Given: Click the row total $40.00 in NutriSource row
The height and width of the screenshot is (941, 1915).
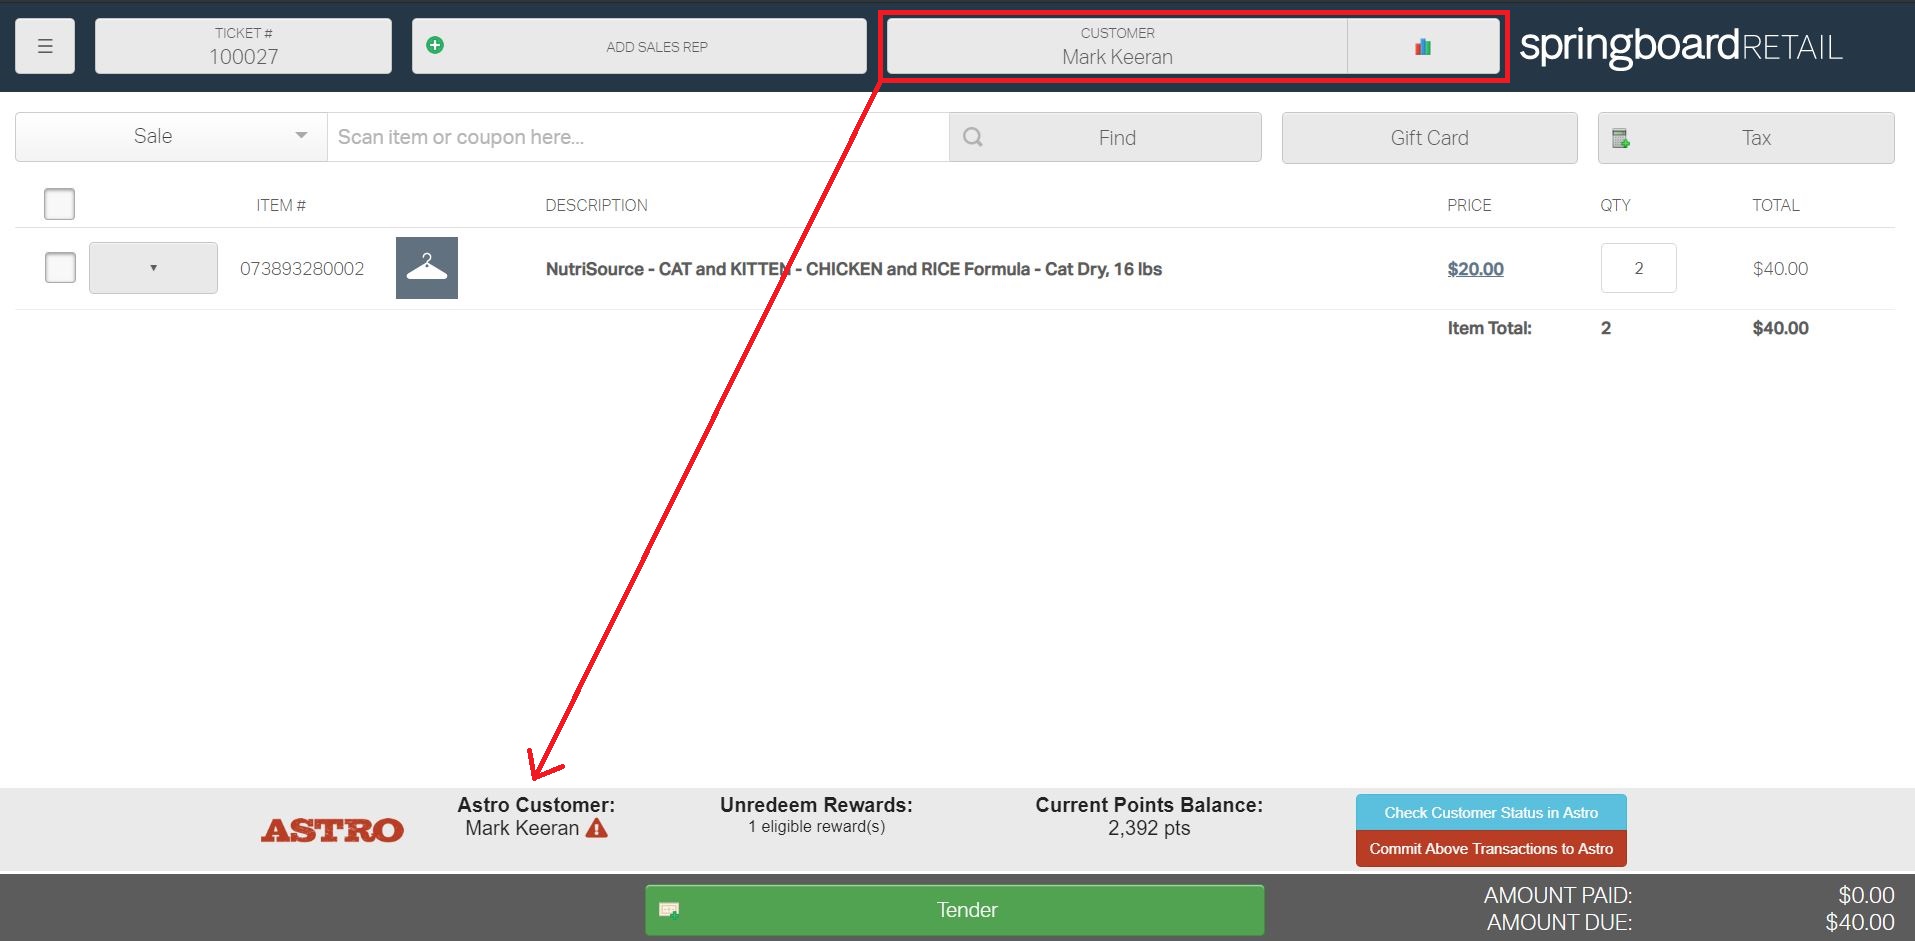Looking at the screenshot, I should [x=1780, y=269].
